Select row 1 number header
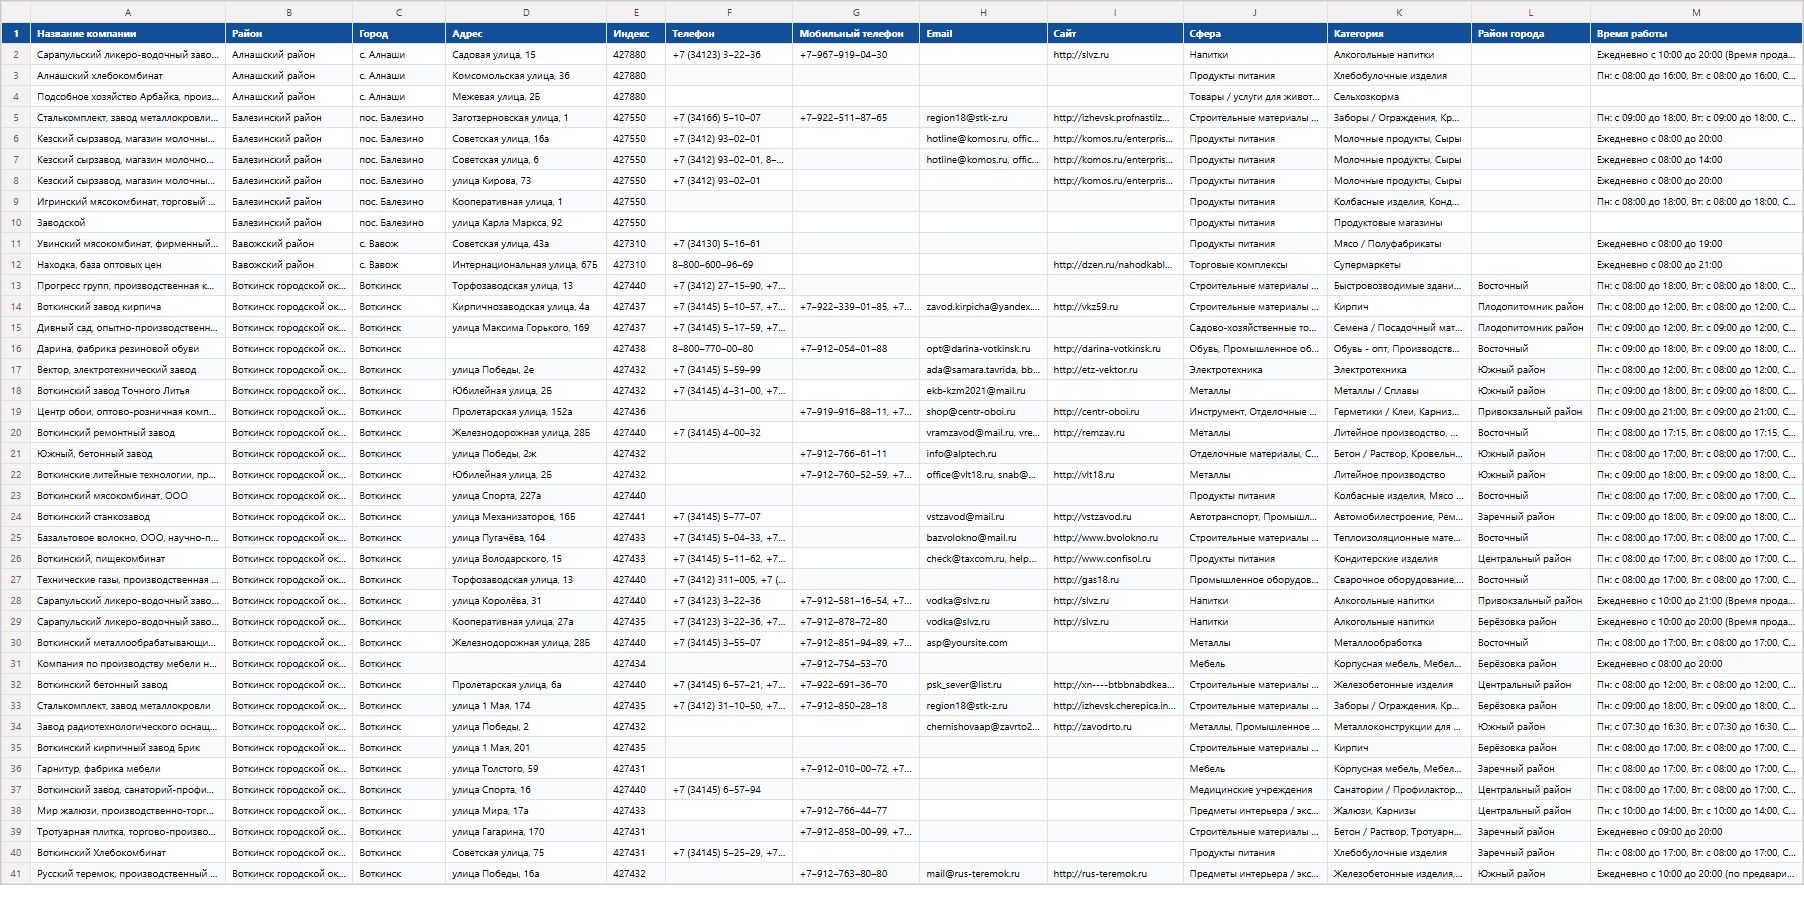 16,34
